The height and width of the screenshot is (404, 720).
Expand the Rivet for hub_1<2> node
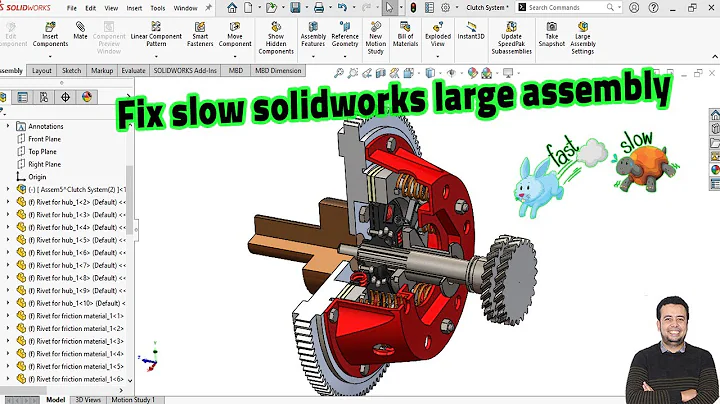(8, 202)
